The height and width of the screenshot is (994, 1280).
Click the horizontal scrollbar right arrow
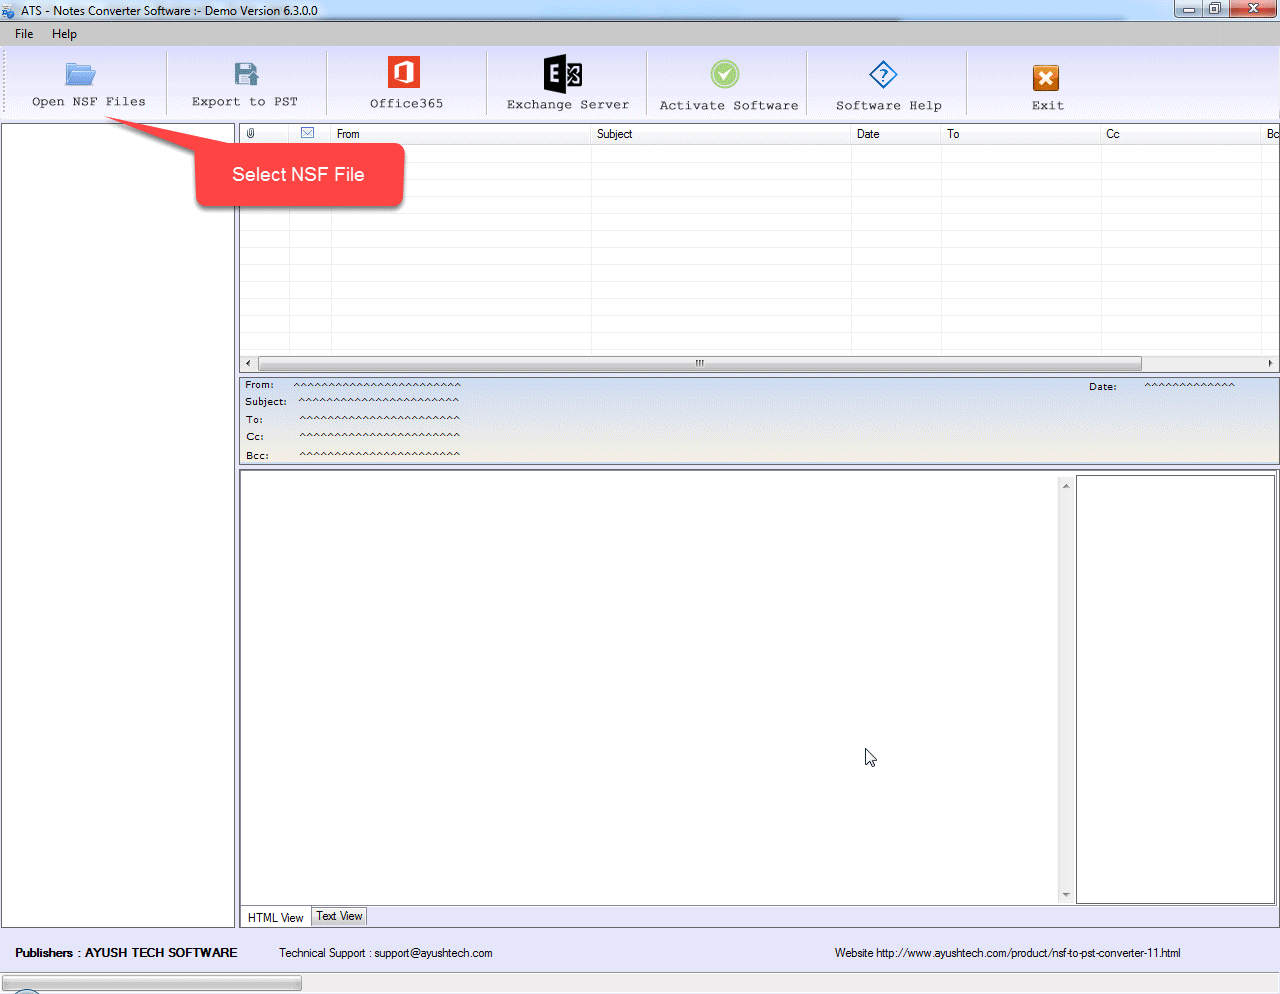click(x=1270, y=364)
